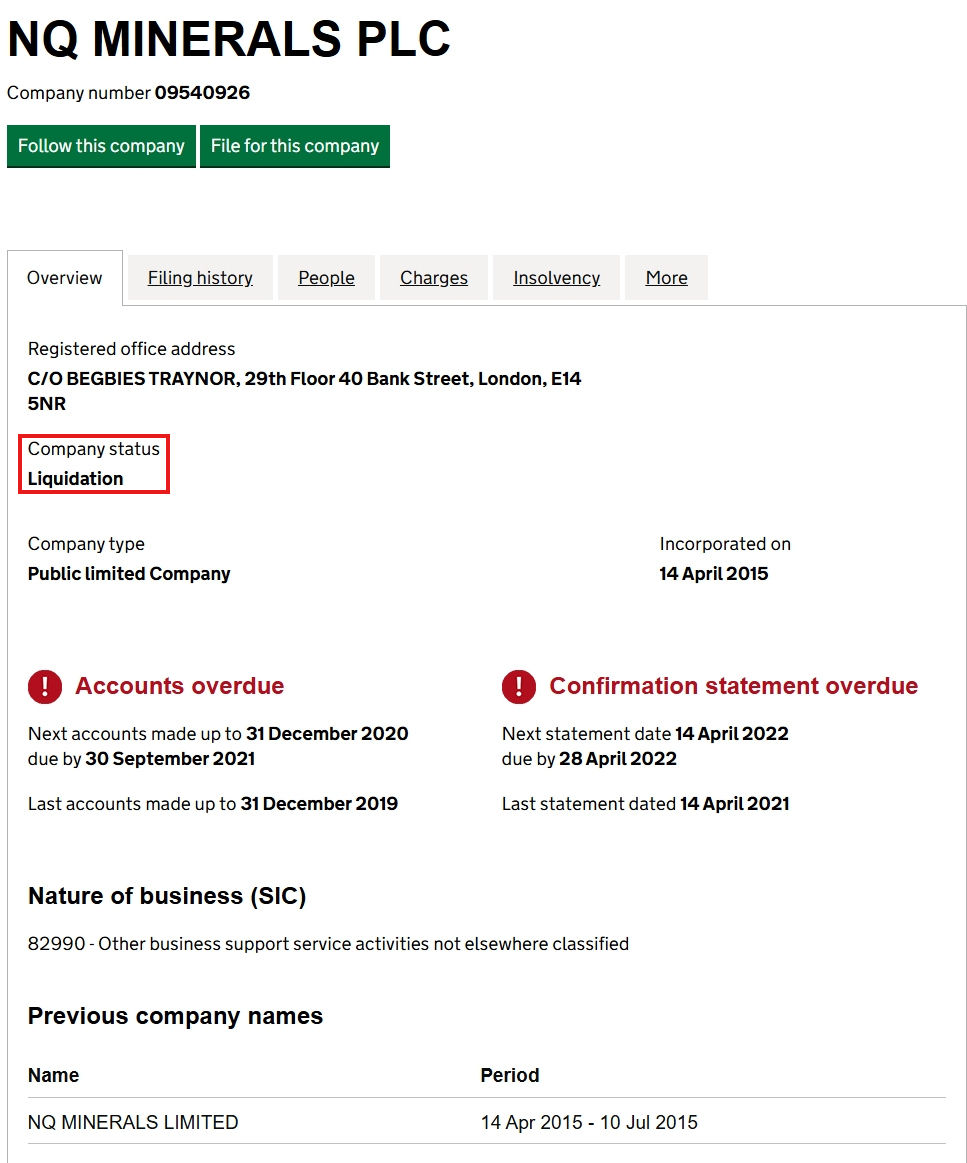Click the Previous company names heading
Viewport: 967px width, 1163px height.
pyautogui.click(x=176, y=1016)
